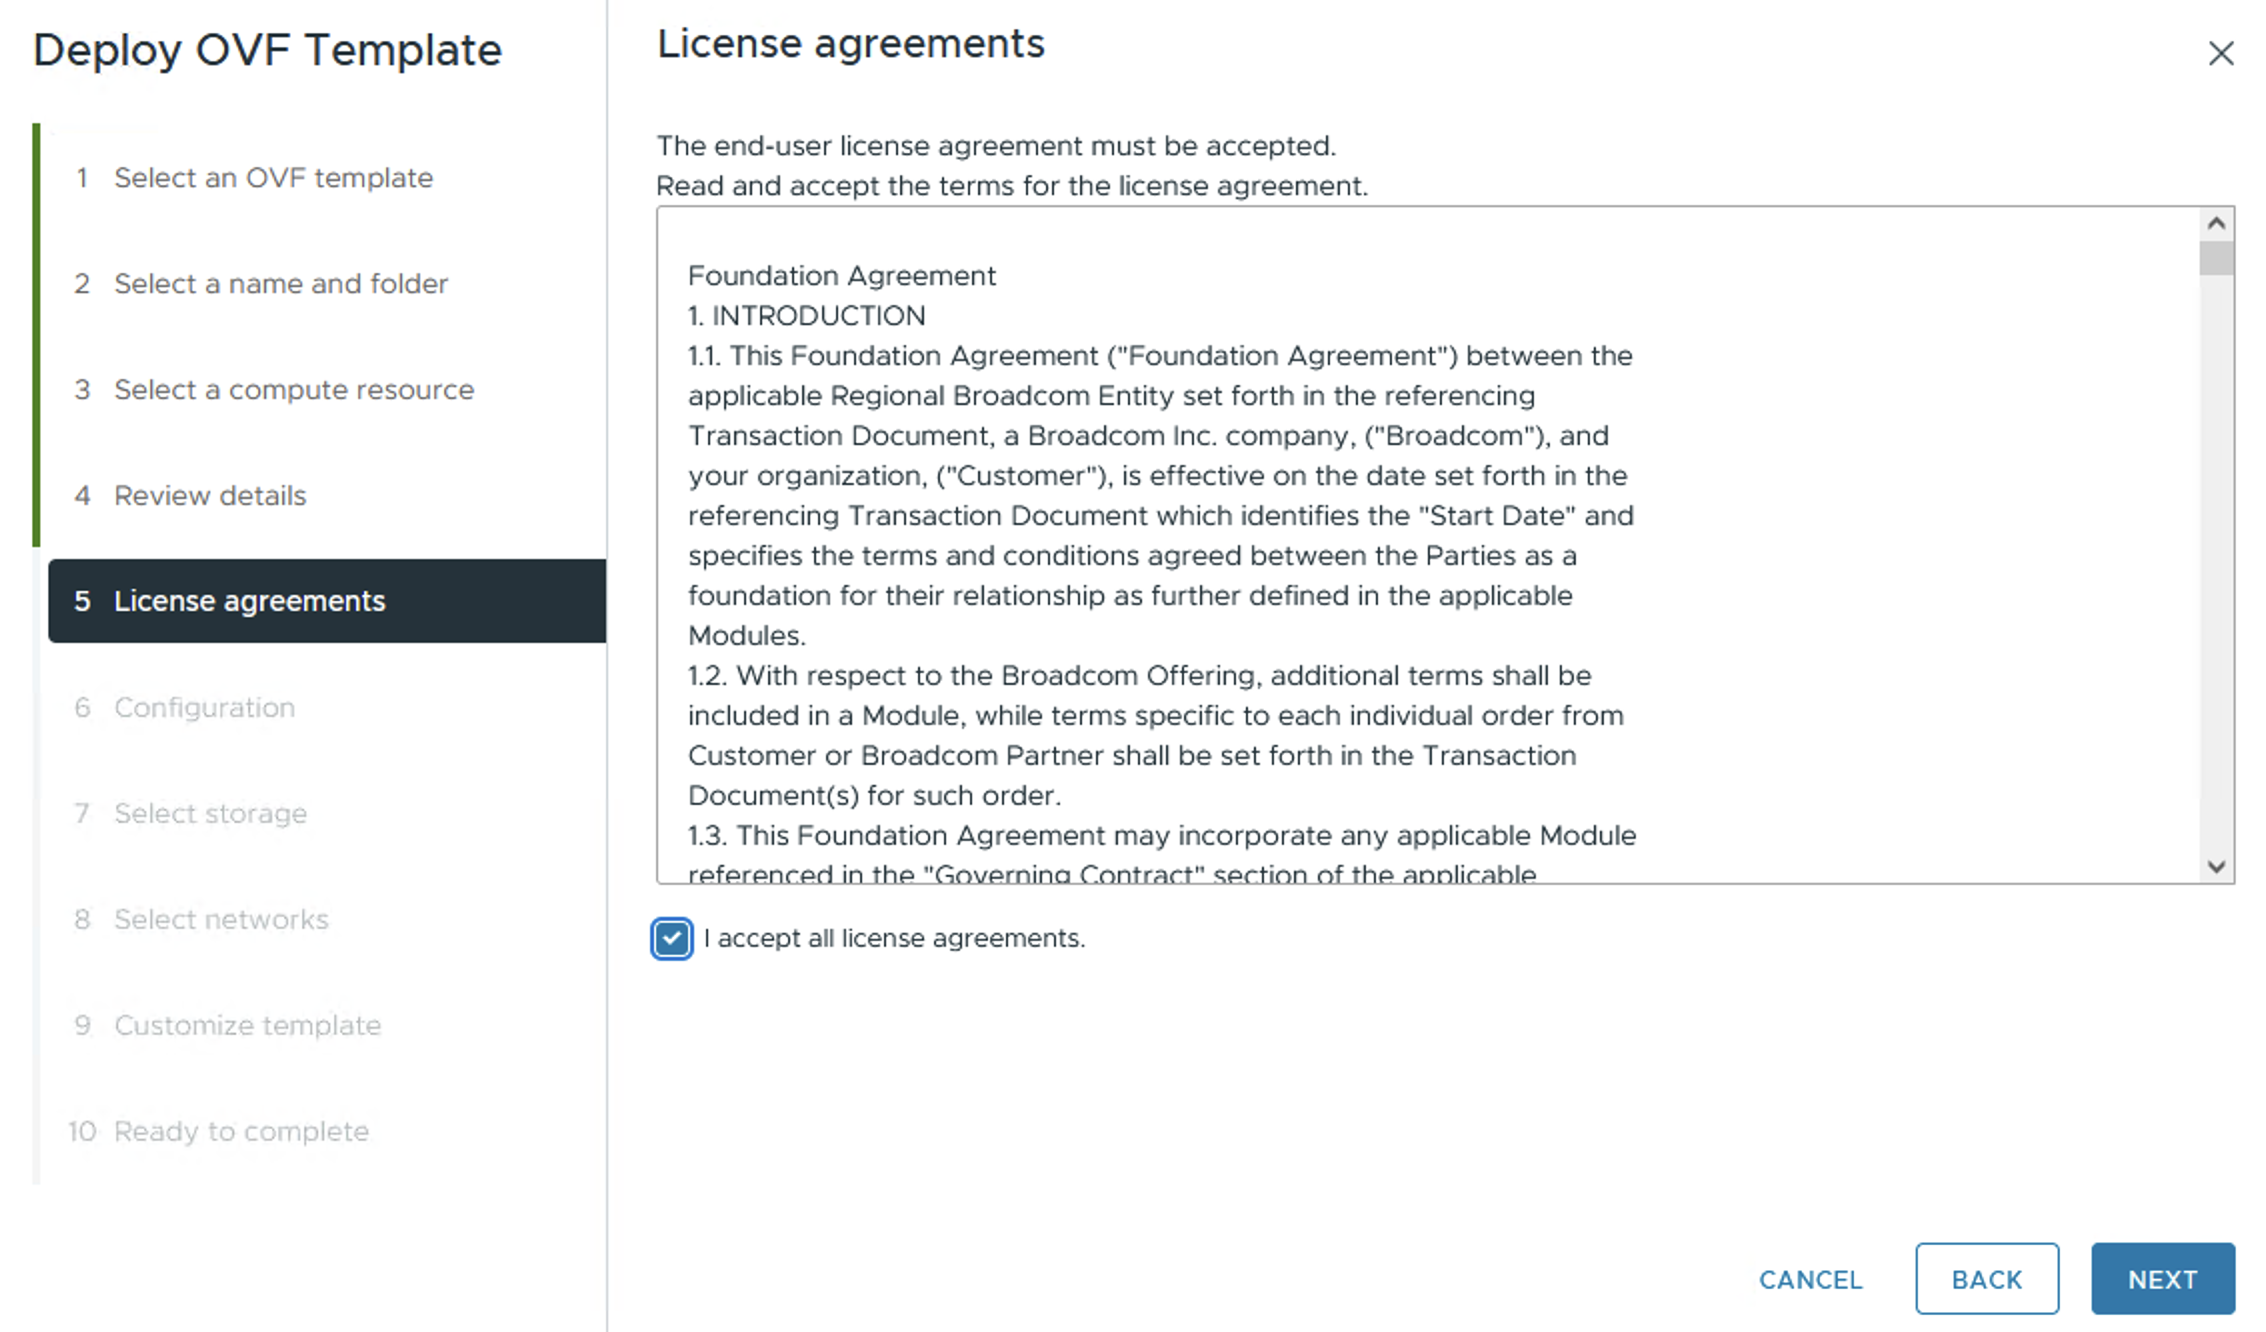Select step 5 License agreements

click(249, 601)
